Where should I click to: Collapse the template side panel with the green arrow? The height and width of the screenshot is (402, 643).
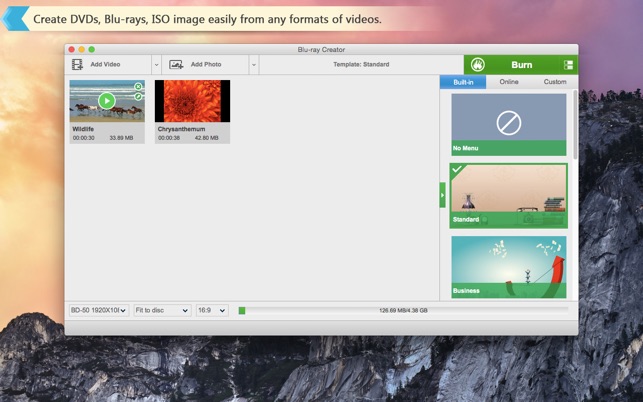pos(442,195)
